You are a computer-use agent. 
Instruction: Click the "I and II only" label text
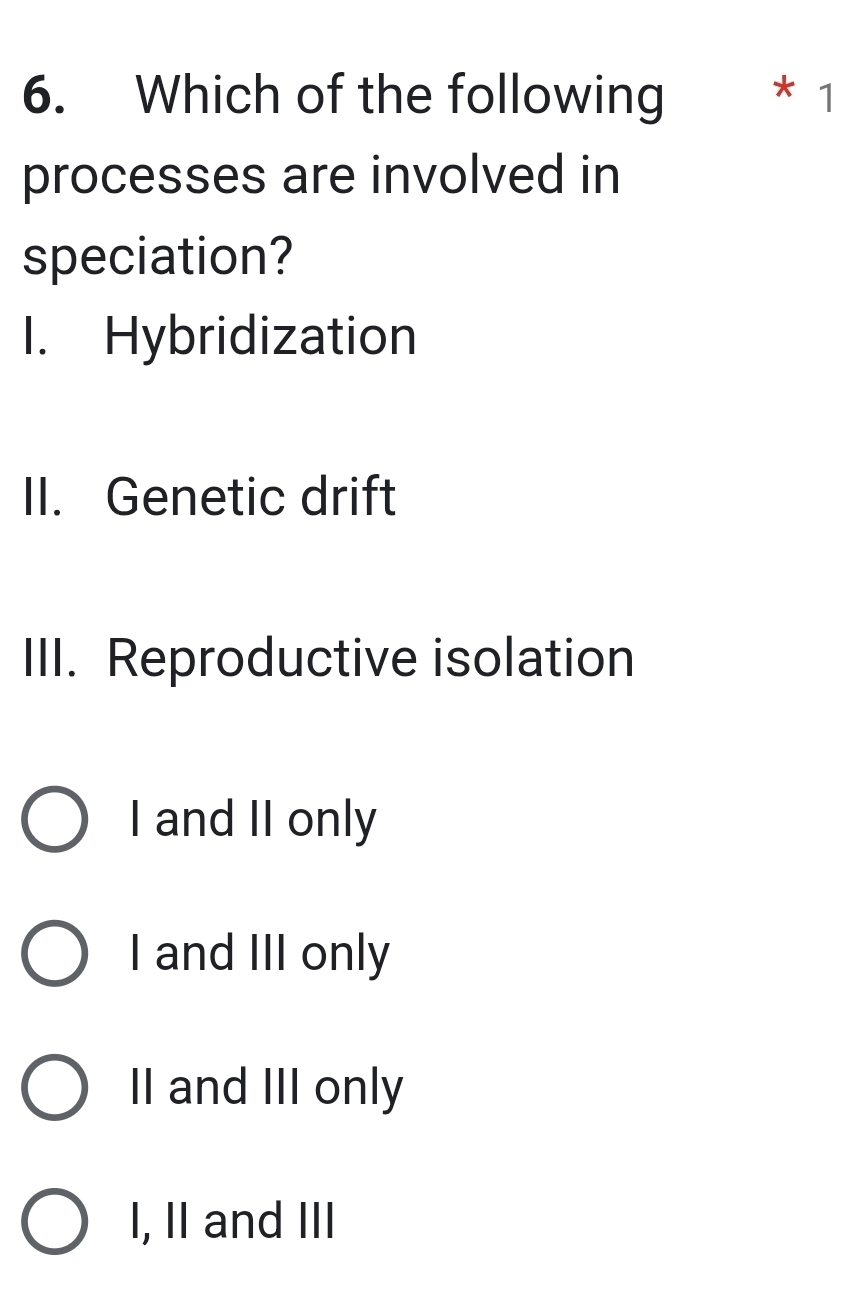tap(250, 820)
